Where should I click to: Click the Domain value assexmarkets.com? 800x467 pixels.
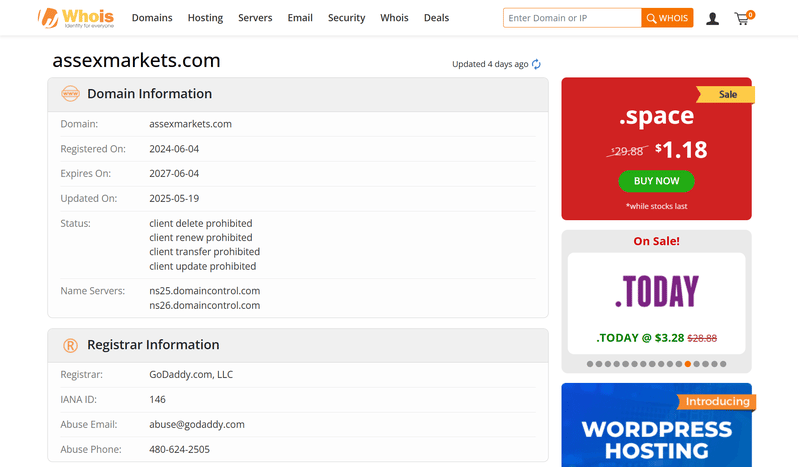[190, 124]
